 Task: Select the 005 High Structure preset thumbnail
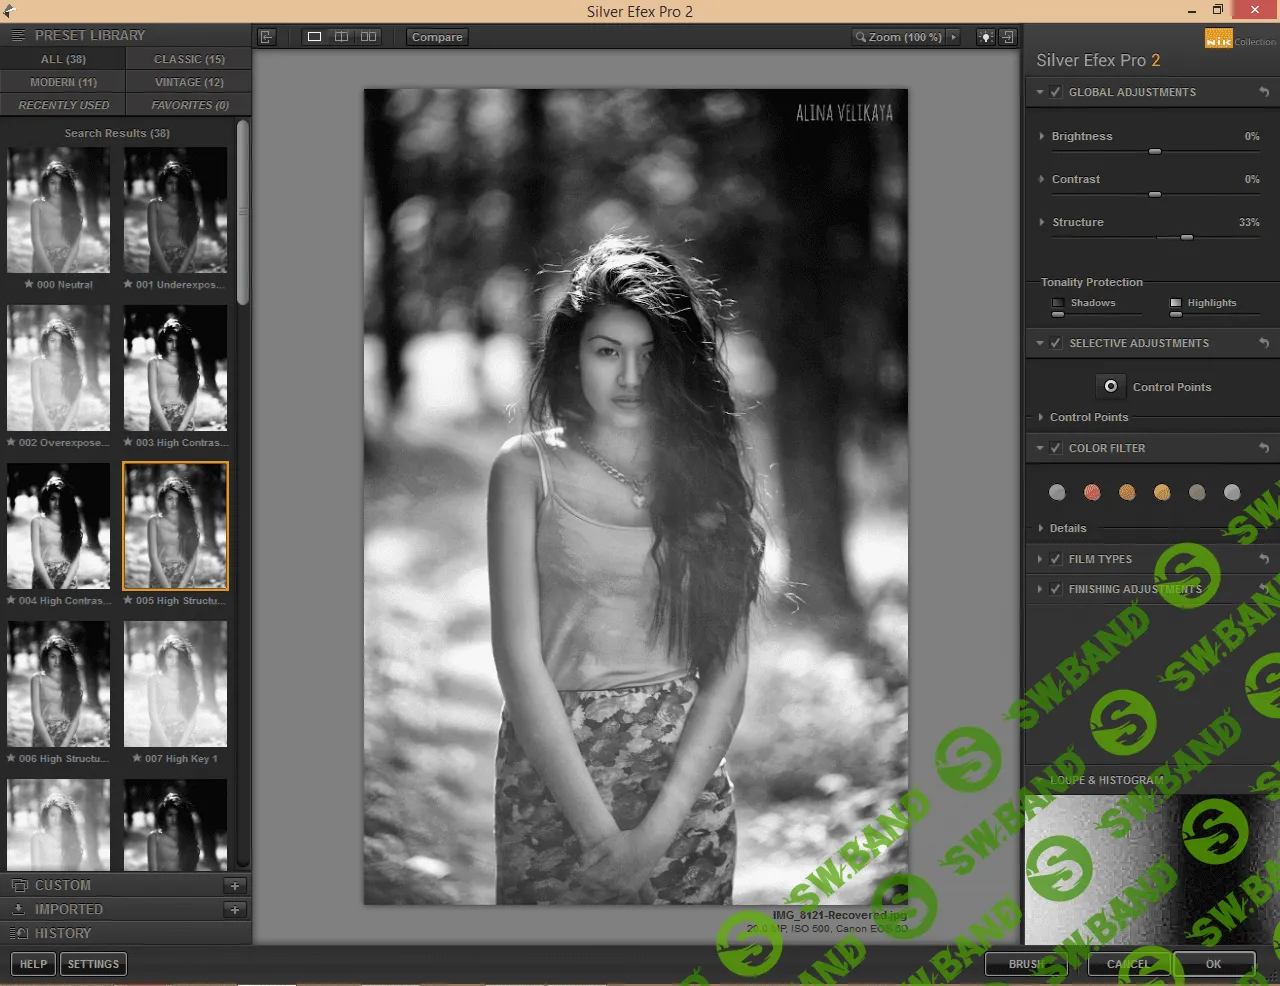pyautogui.click(x=175, y=525)
